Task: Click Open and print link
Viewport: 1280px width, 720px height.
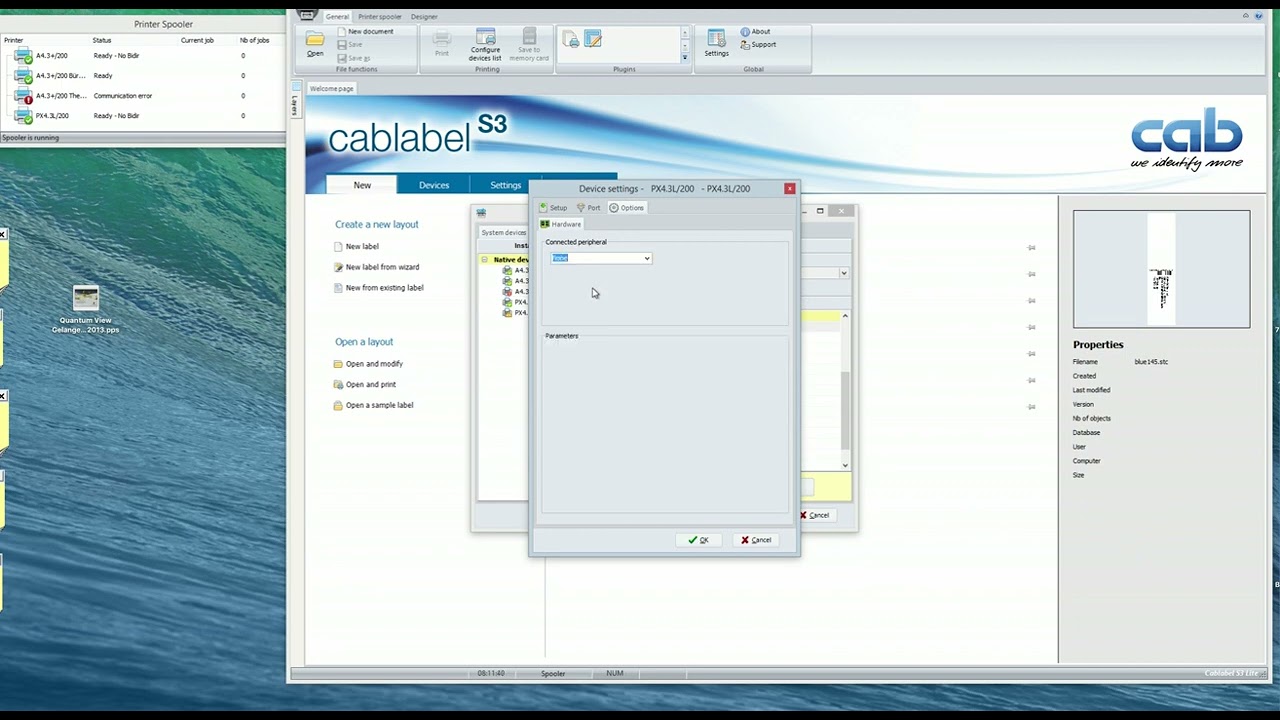Action: pos(365,384)
